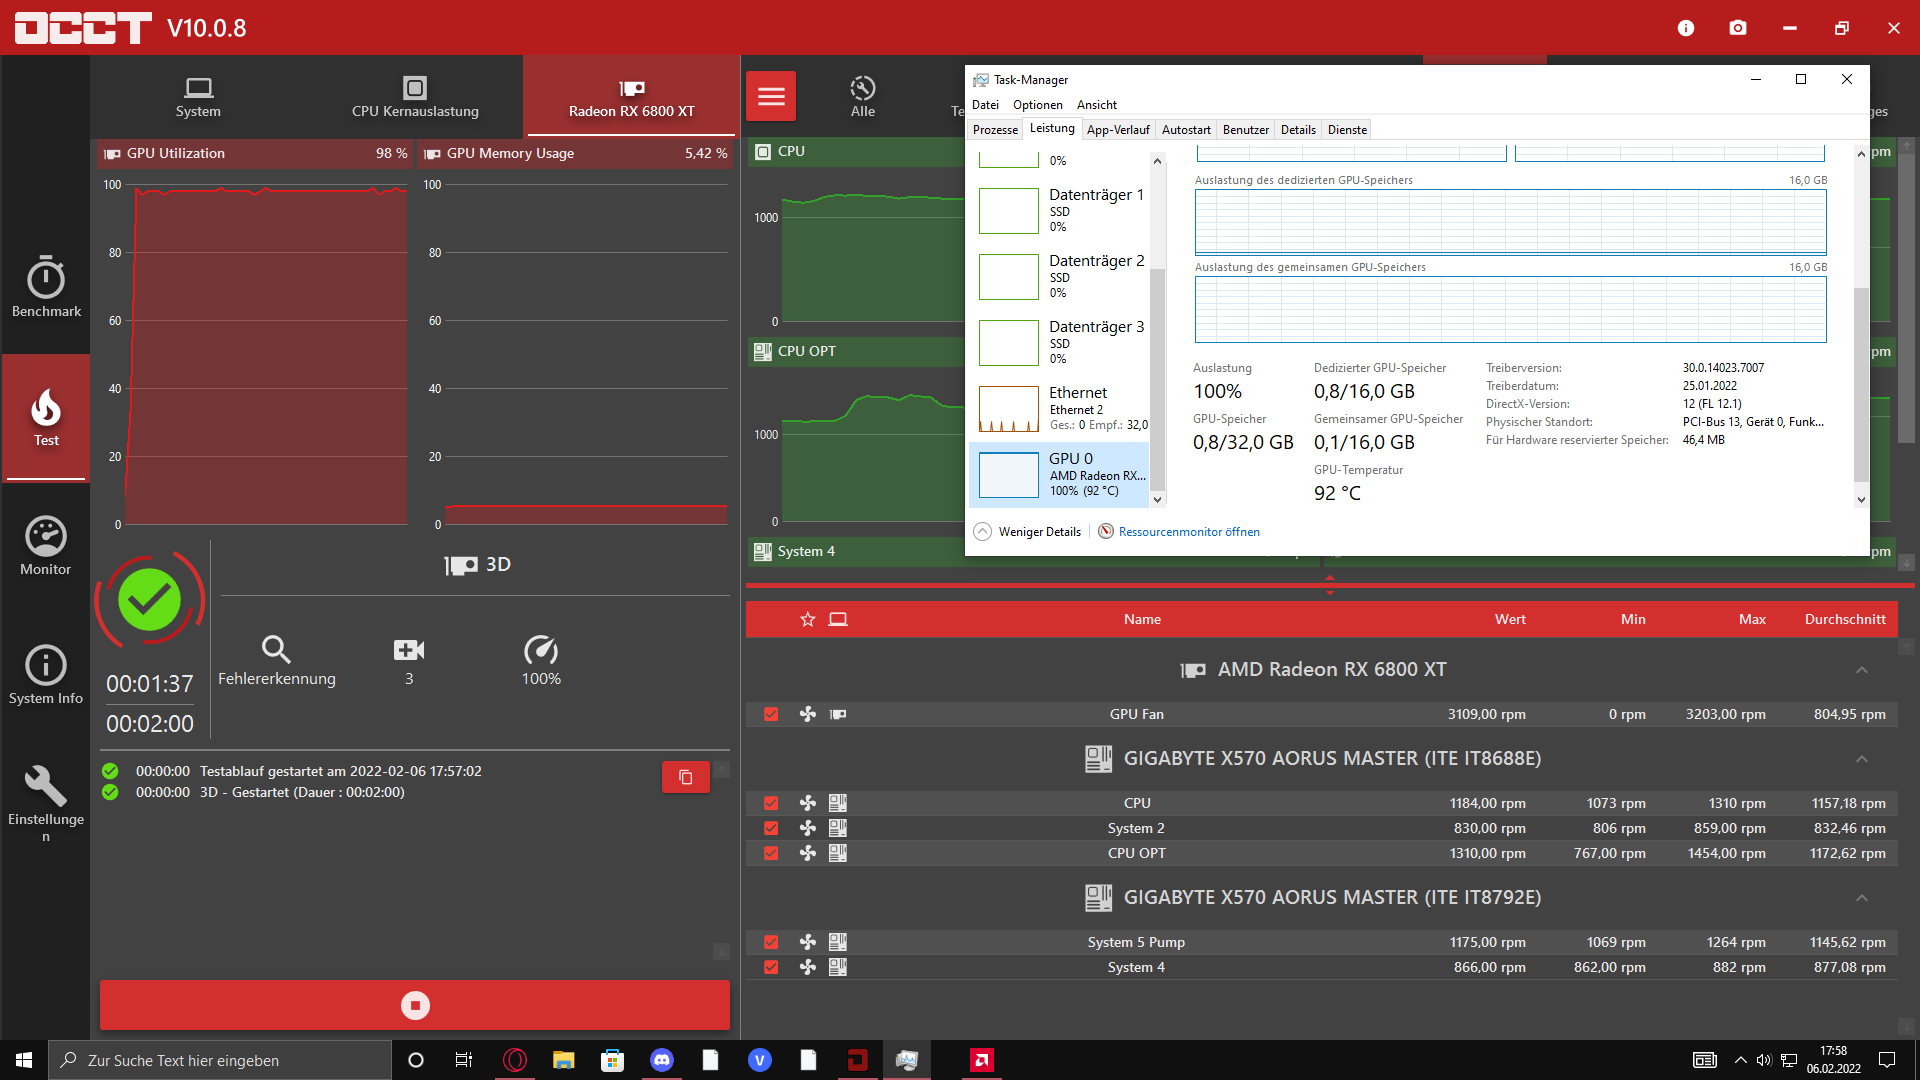The height and width of the screenshot is (1080, 1920).
Task: Click the copy log red button
Action: coord(686,777)
